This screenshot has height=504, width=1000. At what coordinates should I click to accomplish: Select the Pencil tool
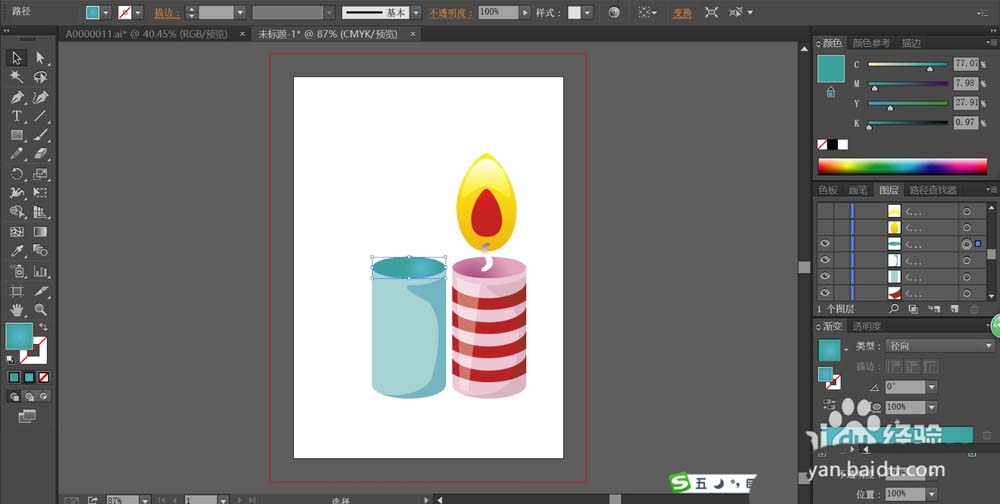(17, 154)
